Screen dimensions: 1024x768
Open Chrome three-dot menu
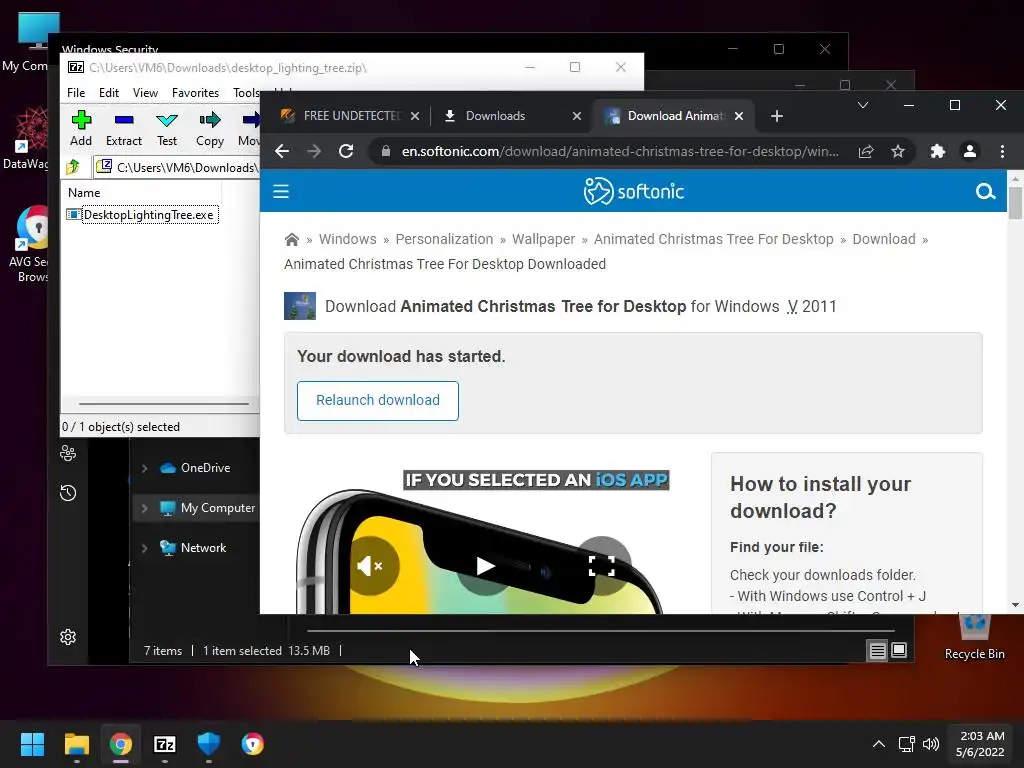pos(1002,152)
